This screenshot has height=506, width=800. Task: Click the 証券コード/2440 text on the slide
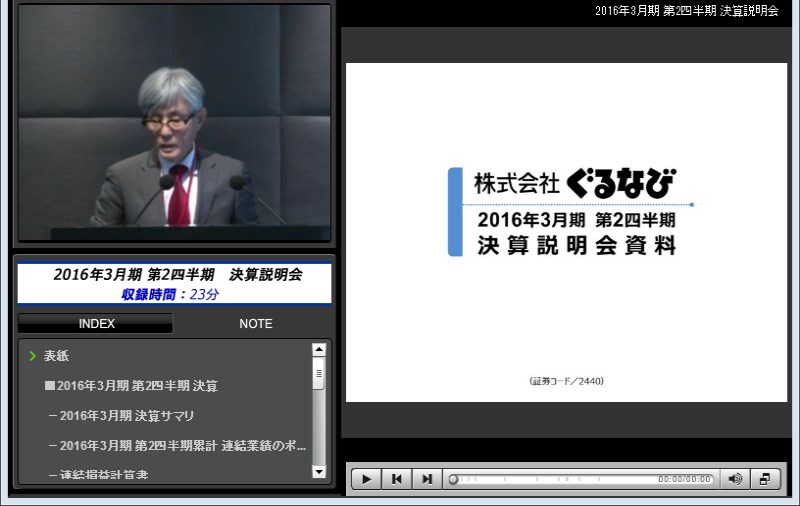pos(566,381)
